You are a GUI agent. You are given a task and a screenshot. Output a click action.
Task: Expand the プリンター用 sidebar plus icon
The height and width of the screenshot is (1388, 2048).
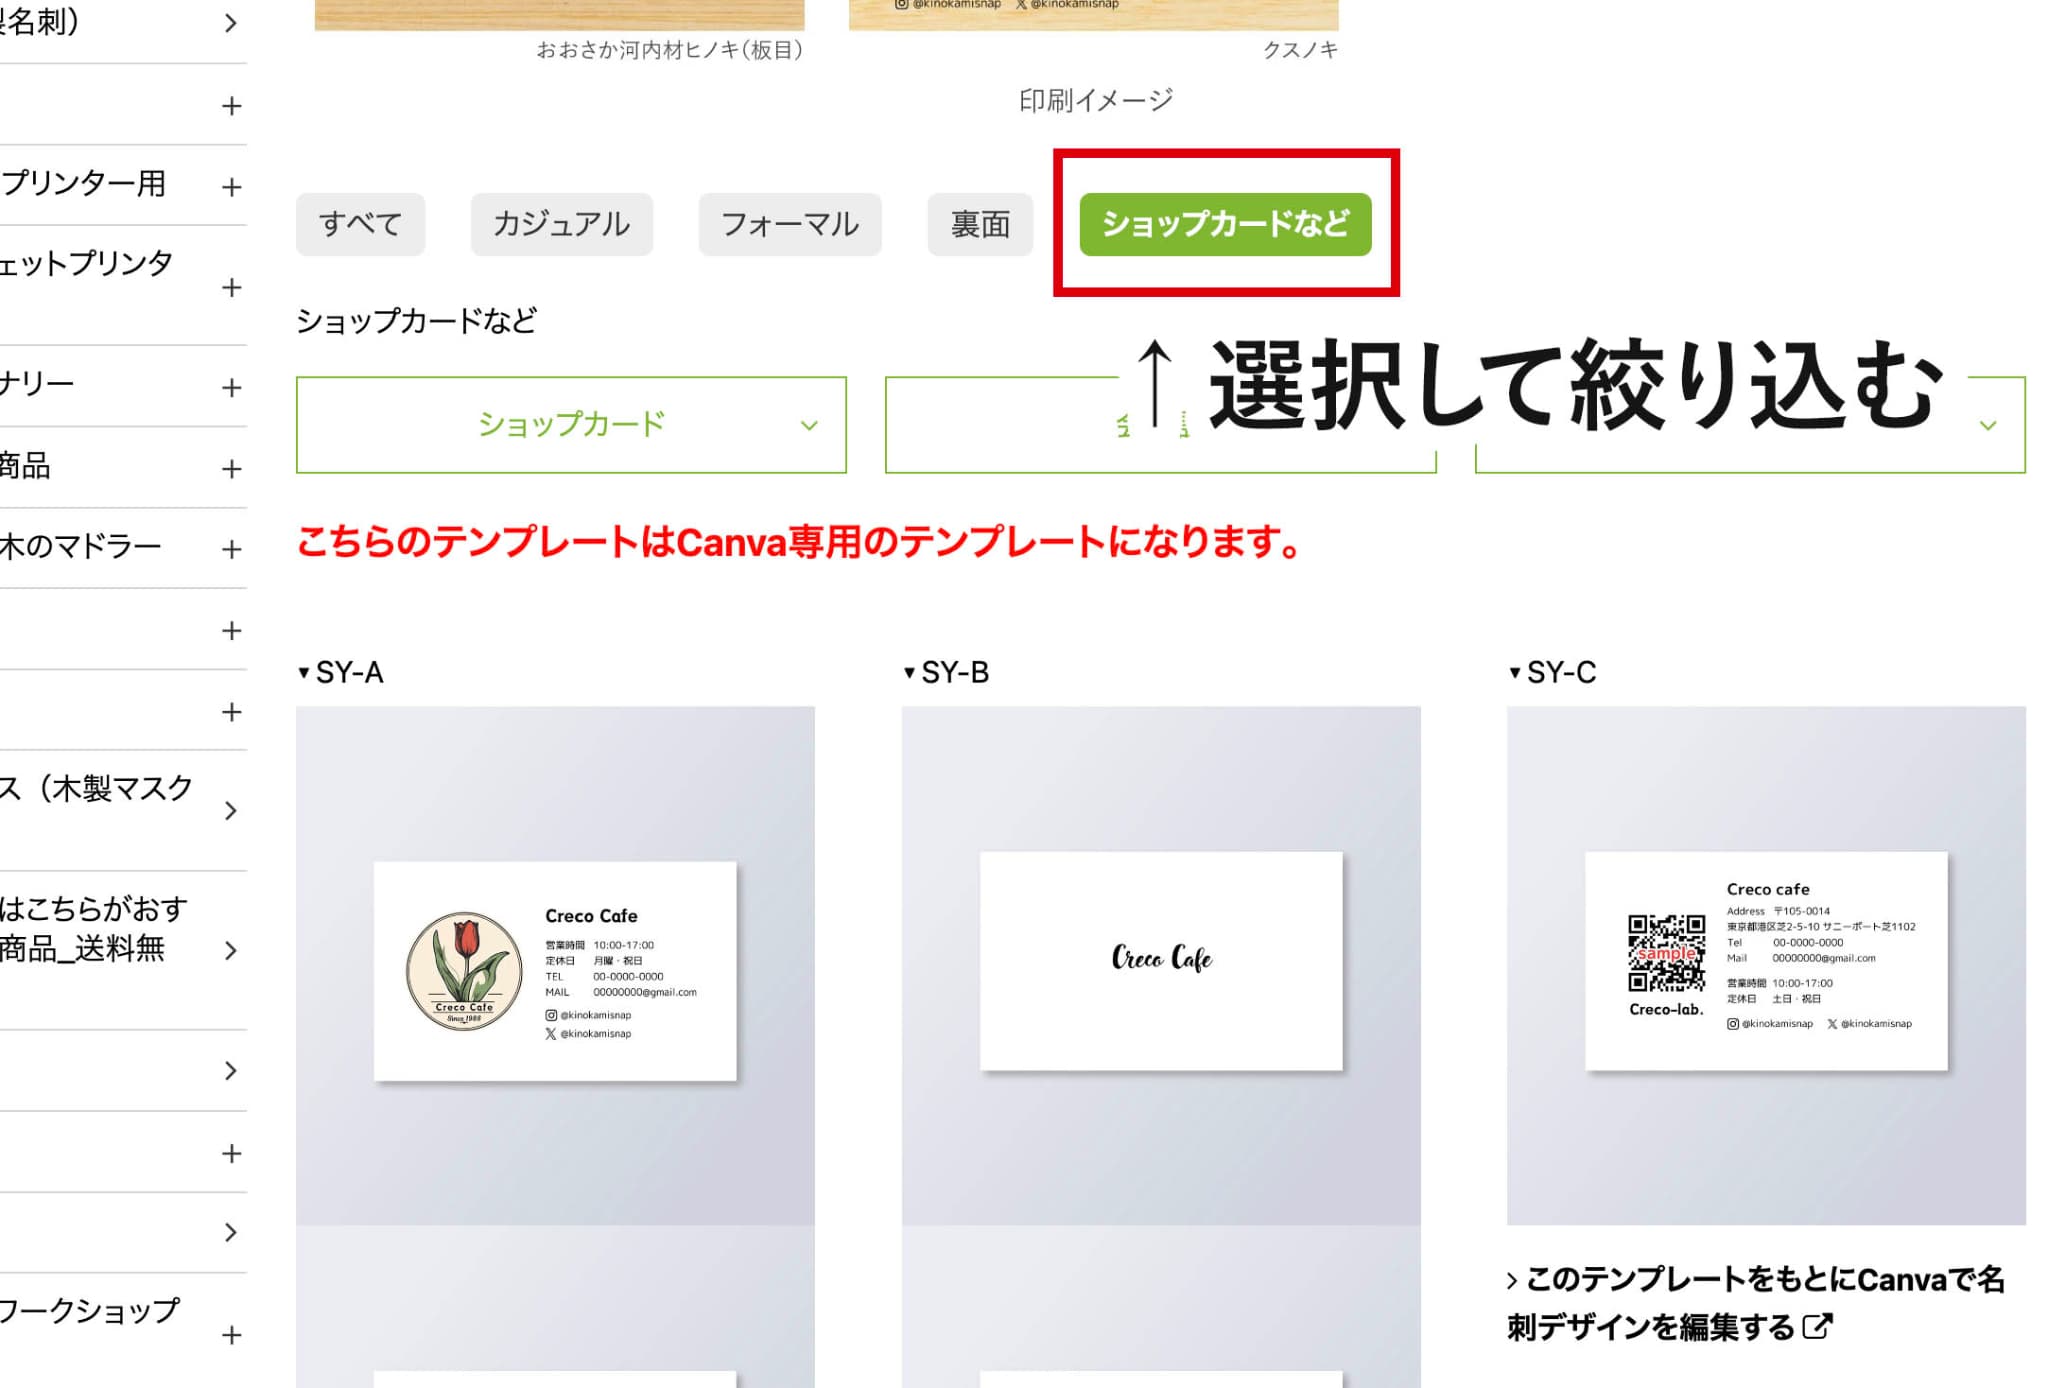(x=232, y=187)
